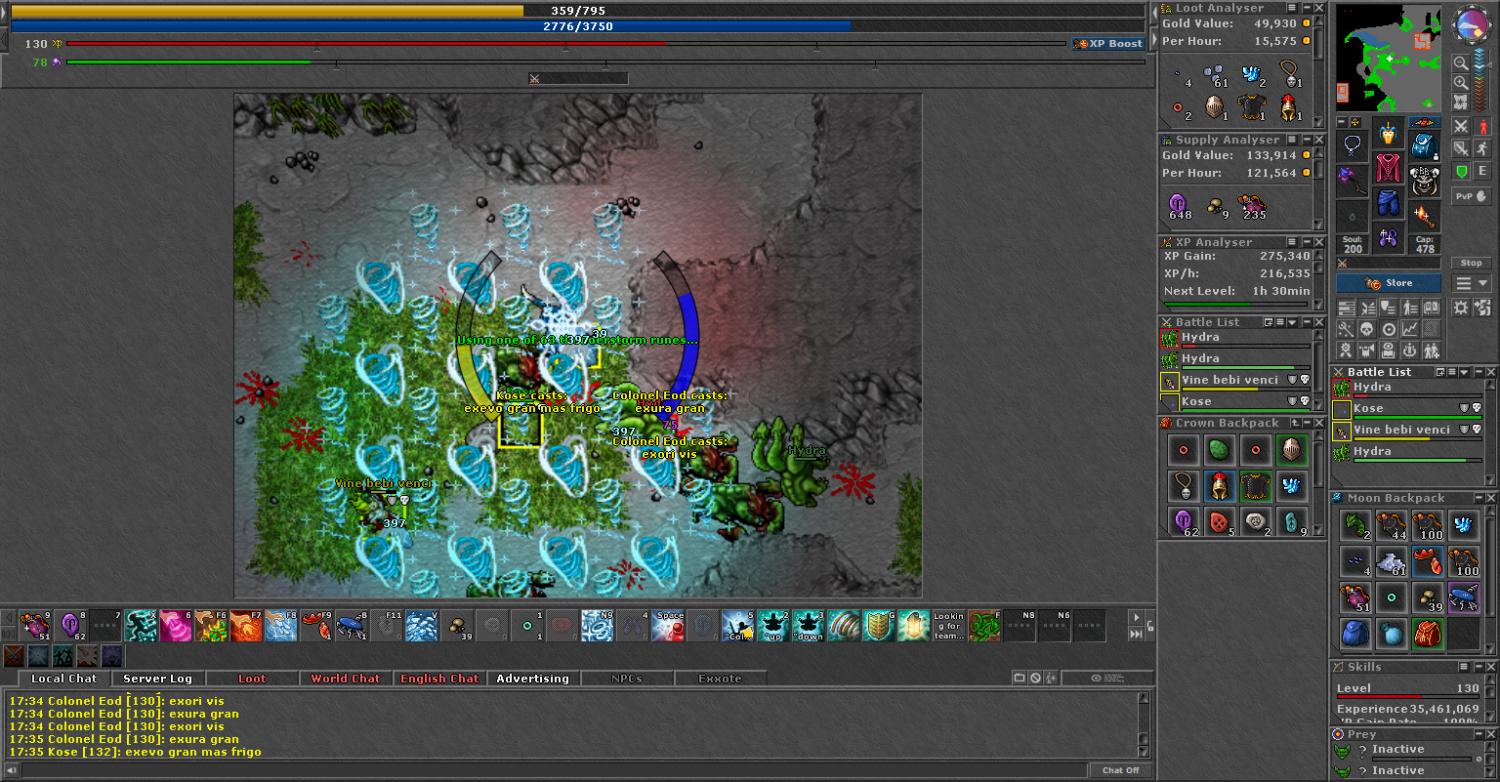This screenshot has width=1500, height=782.
Task: Click the magic level 78 progress bar
Action: click(605, 62)
